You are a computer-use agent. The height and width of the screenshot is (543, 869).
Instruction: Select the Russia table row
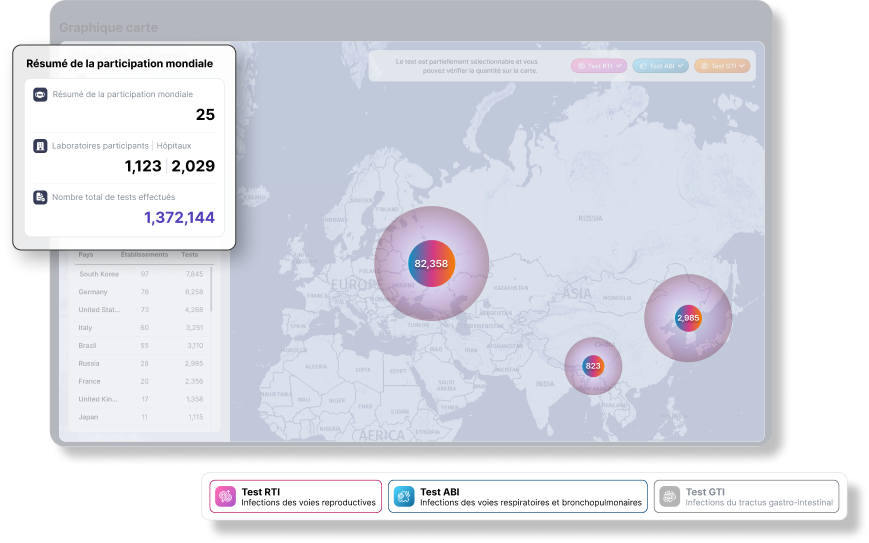[141, 363]
